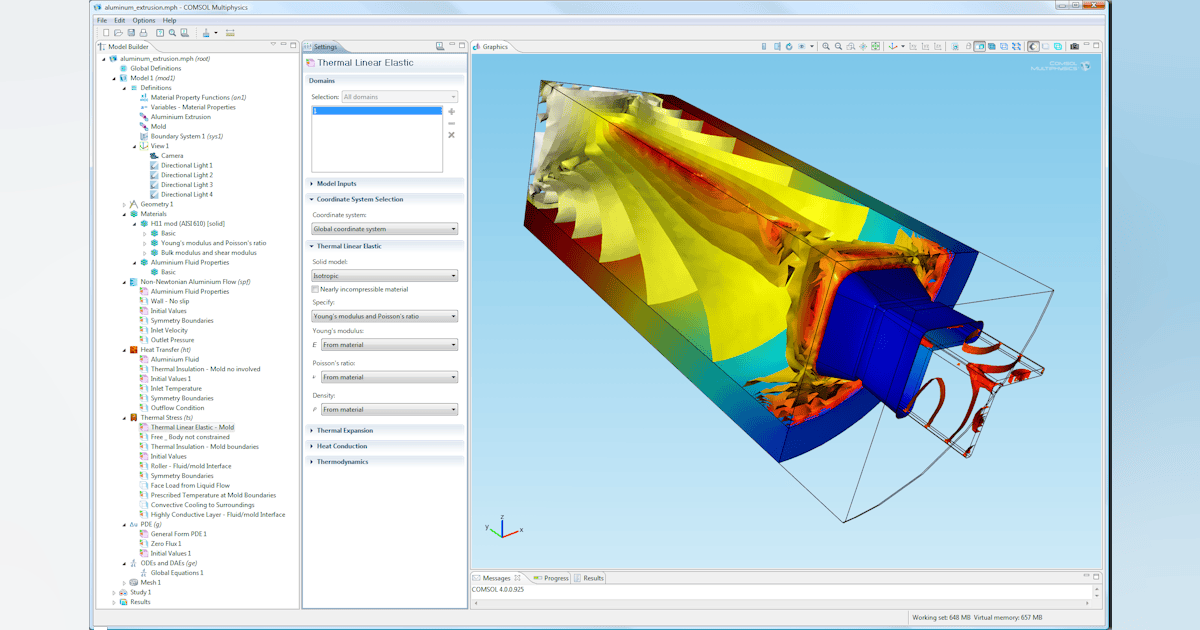Open the Isotropic solid model dropdown
Viewport: 1200px width, 630px height.
tap(384, 275)
